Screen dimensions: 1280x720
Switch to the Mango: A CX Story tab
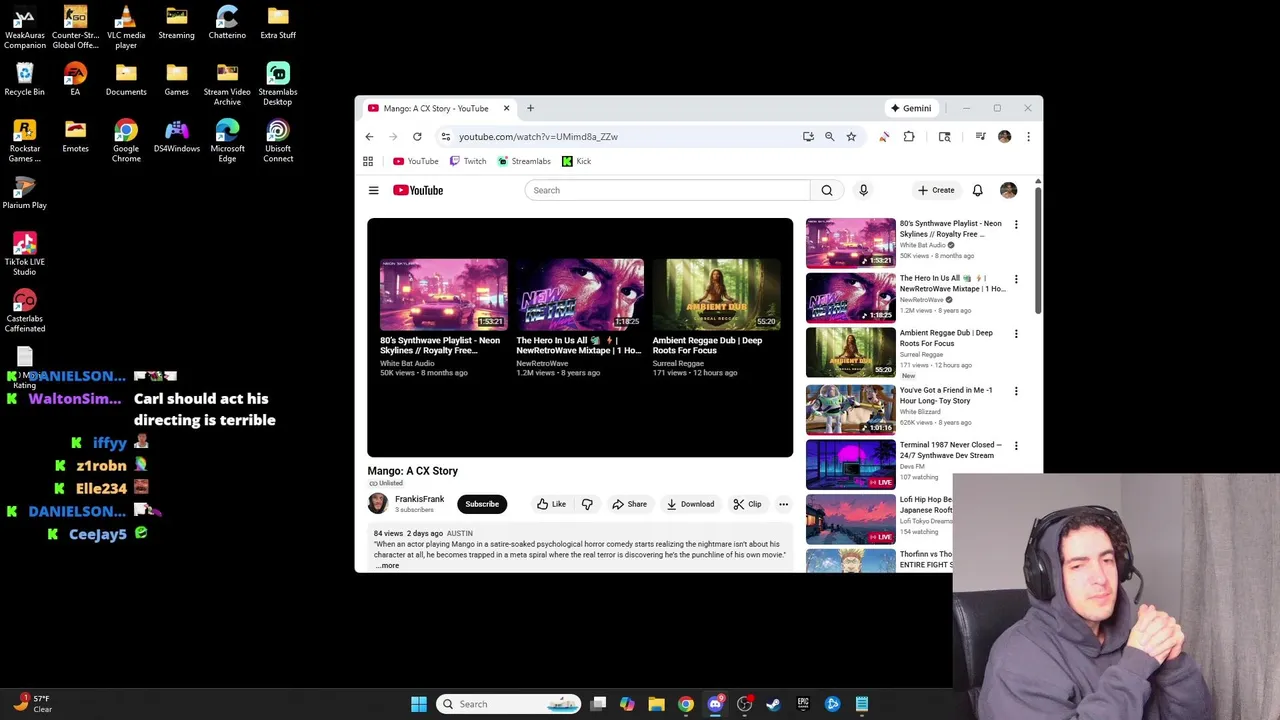pos(437,108)
